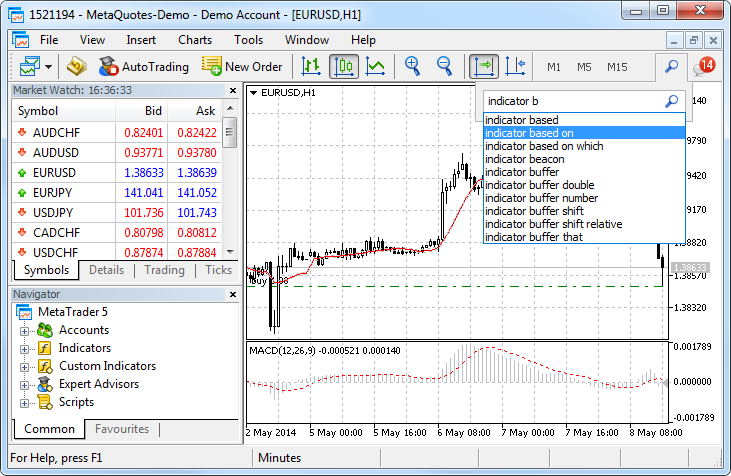This screenshot has height=476, width=731.
Task: Click the Accounts icon in Navigator
Action: click(45, 330)
